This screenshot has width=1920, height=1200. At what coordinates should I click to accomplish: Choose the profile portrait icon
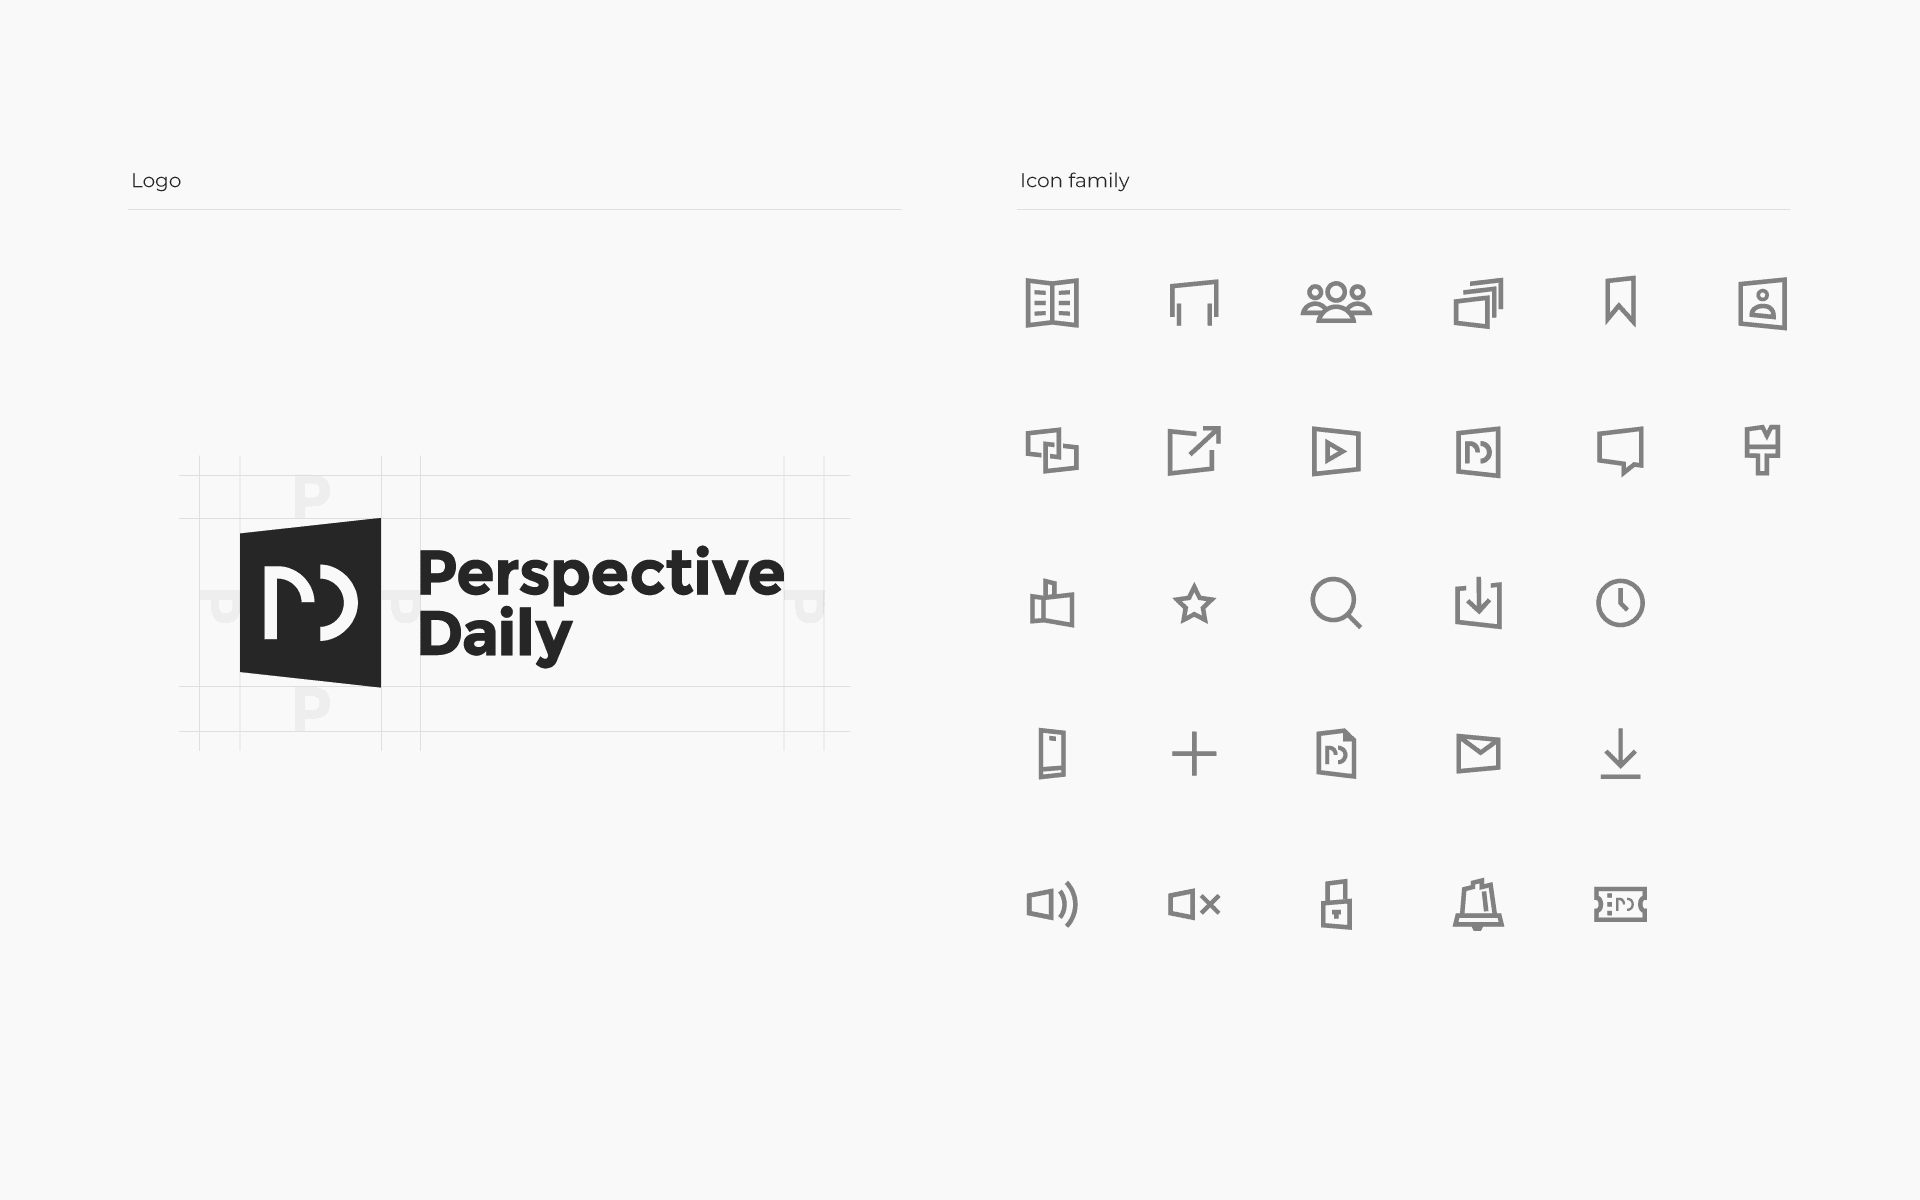pyautogui.click(x=1762, y=303)
